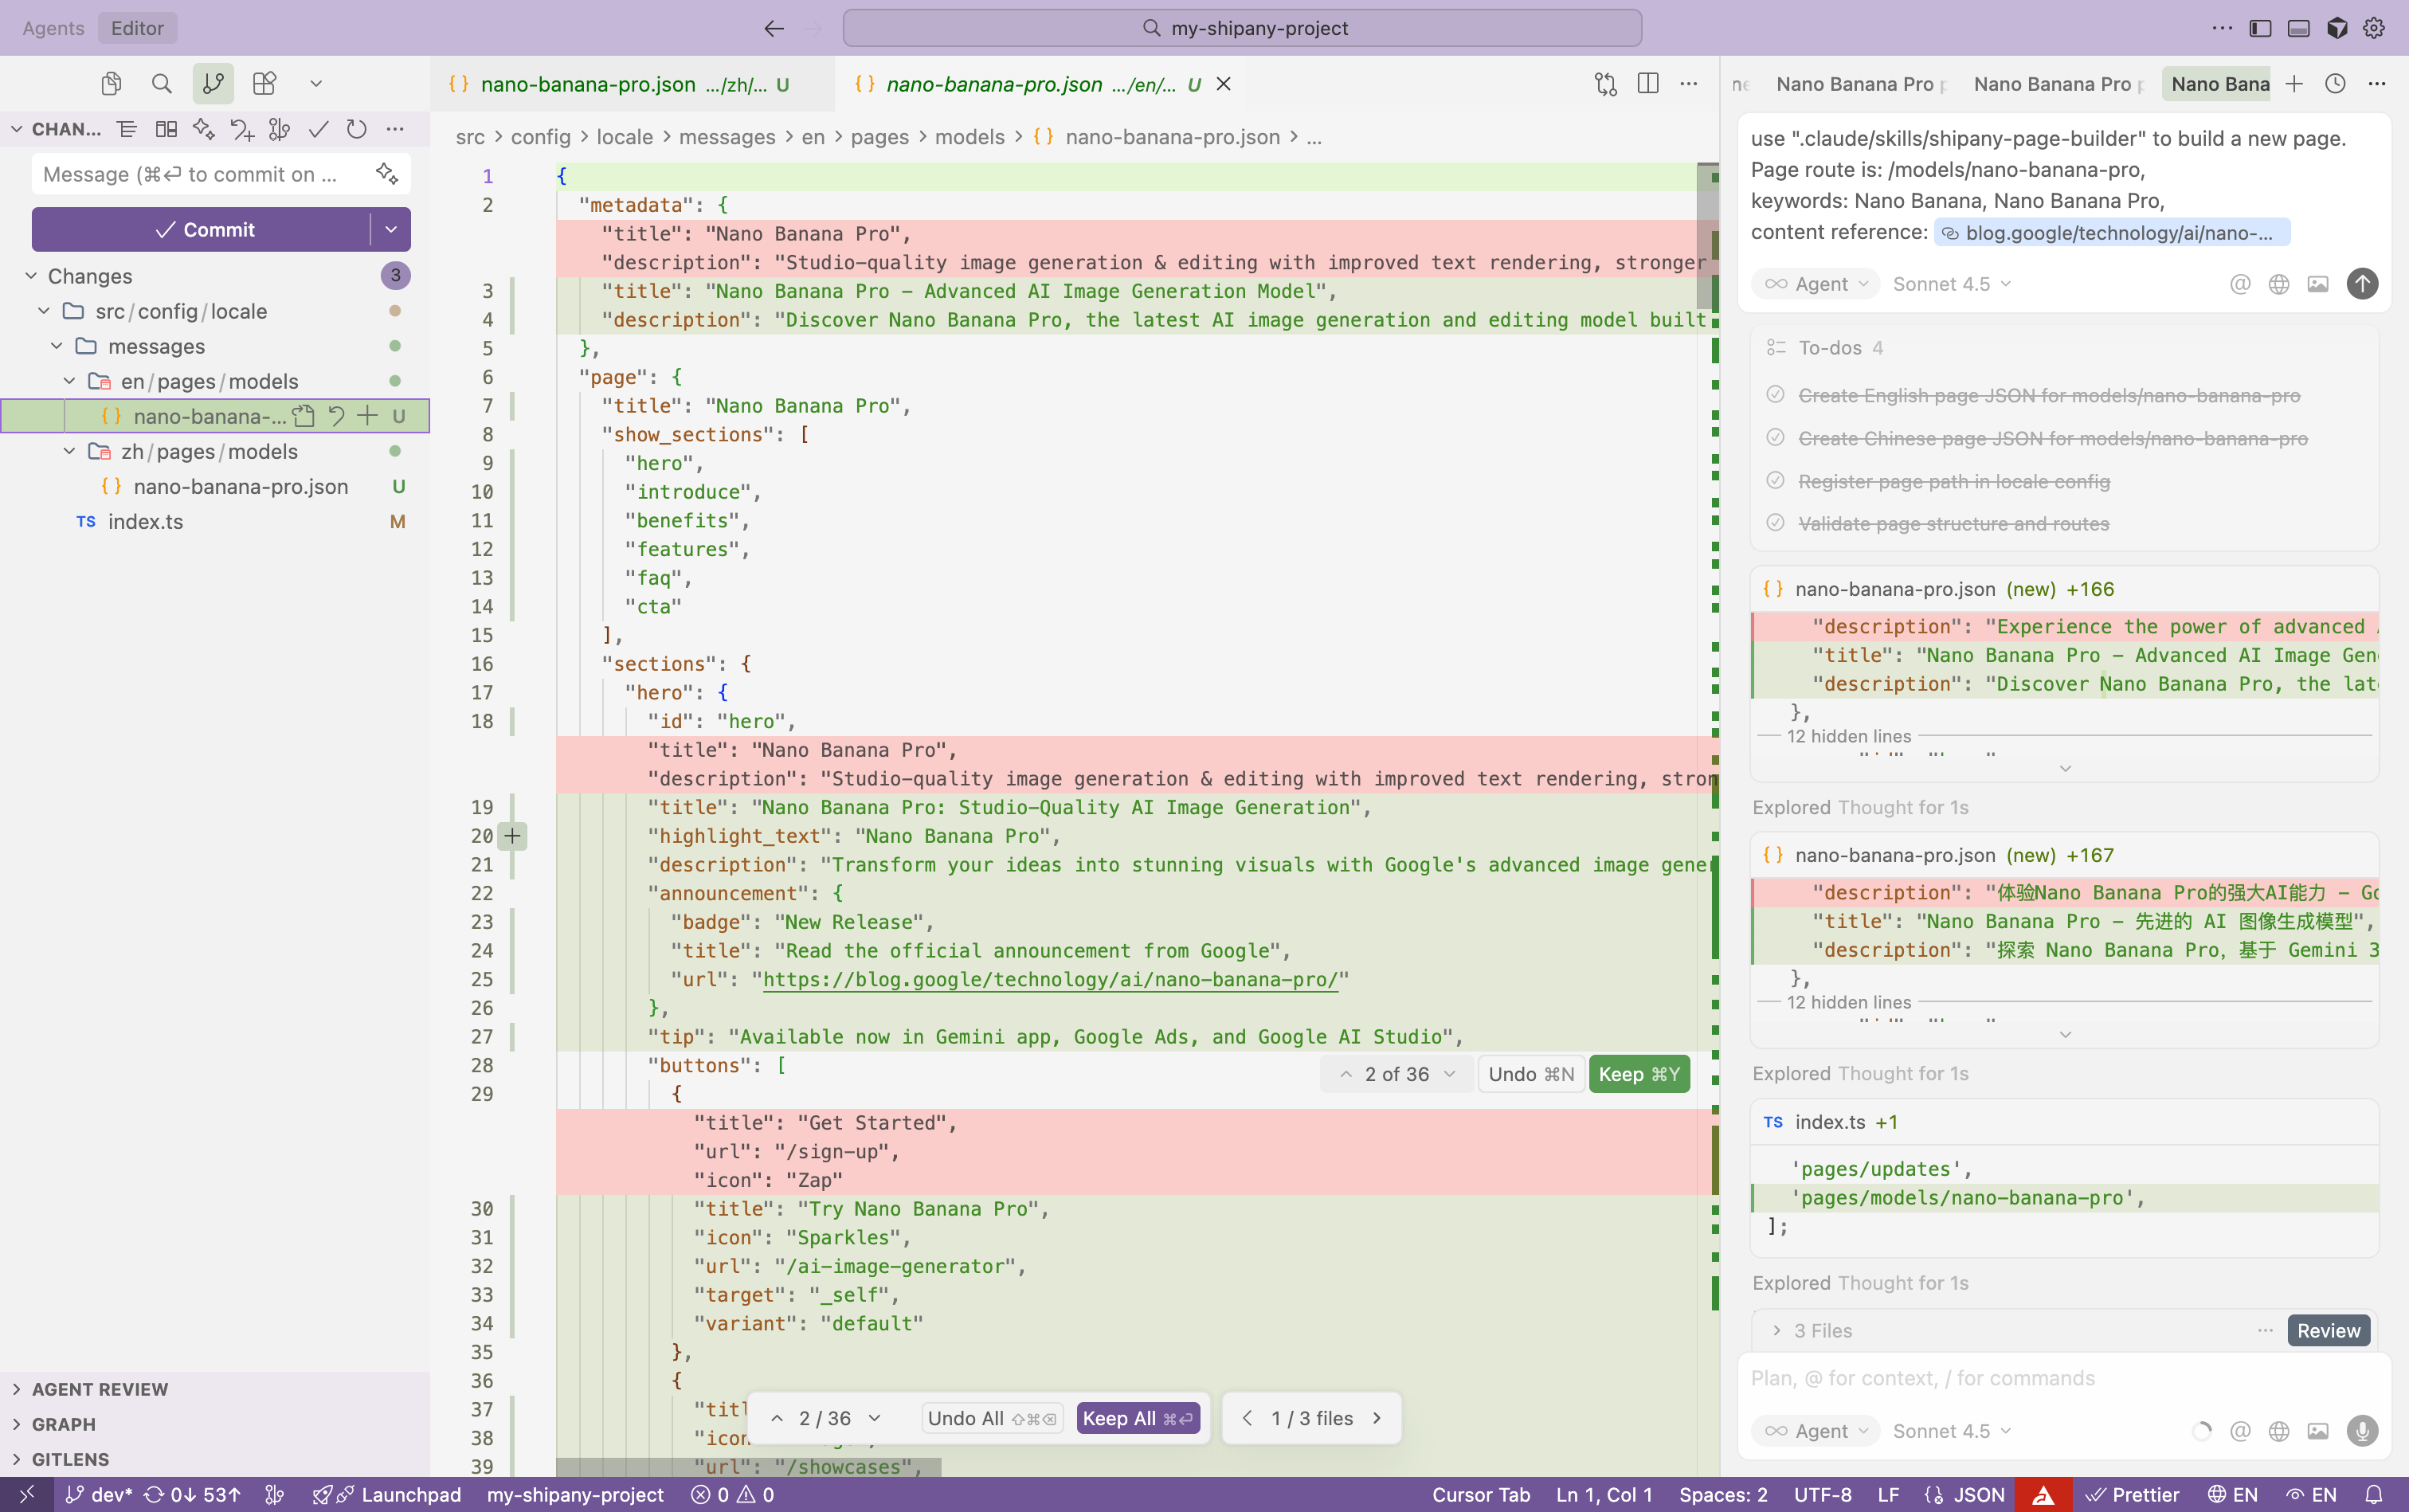Viewport: 2409px width, 1512px height.
Task: Click the microphone icon in chat input
Action: pyautogui.click(x=2362, y=1431)
